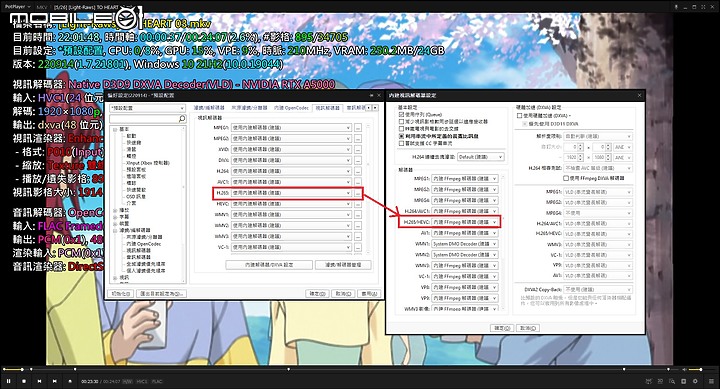The width and height of the screenshot is (720, 389).
Task: Adjust the volume slider in player bar
Action: (695, 369)
